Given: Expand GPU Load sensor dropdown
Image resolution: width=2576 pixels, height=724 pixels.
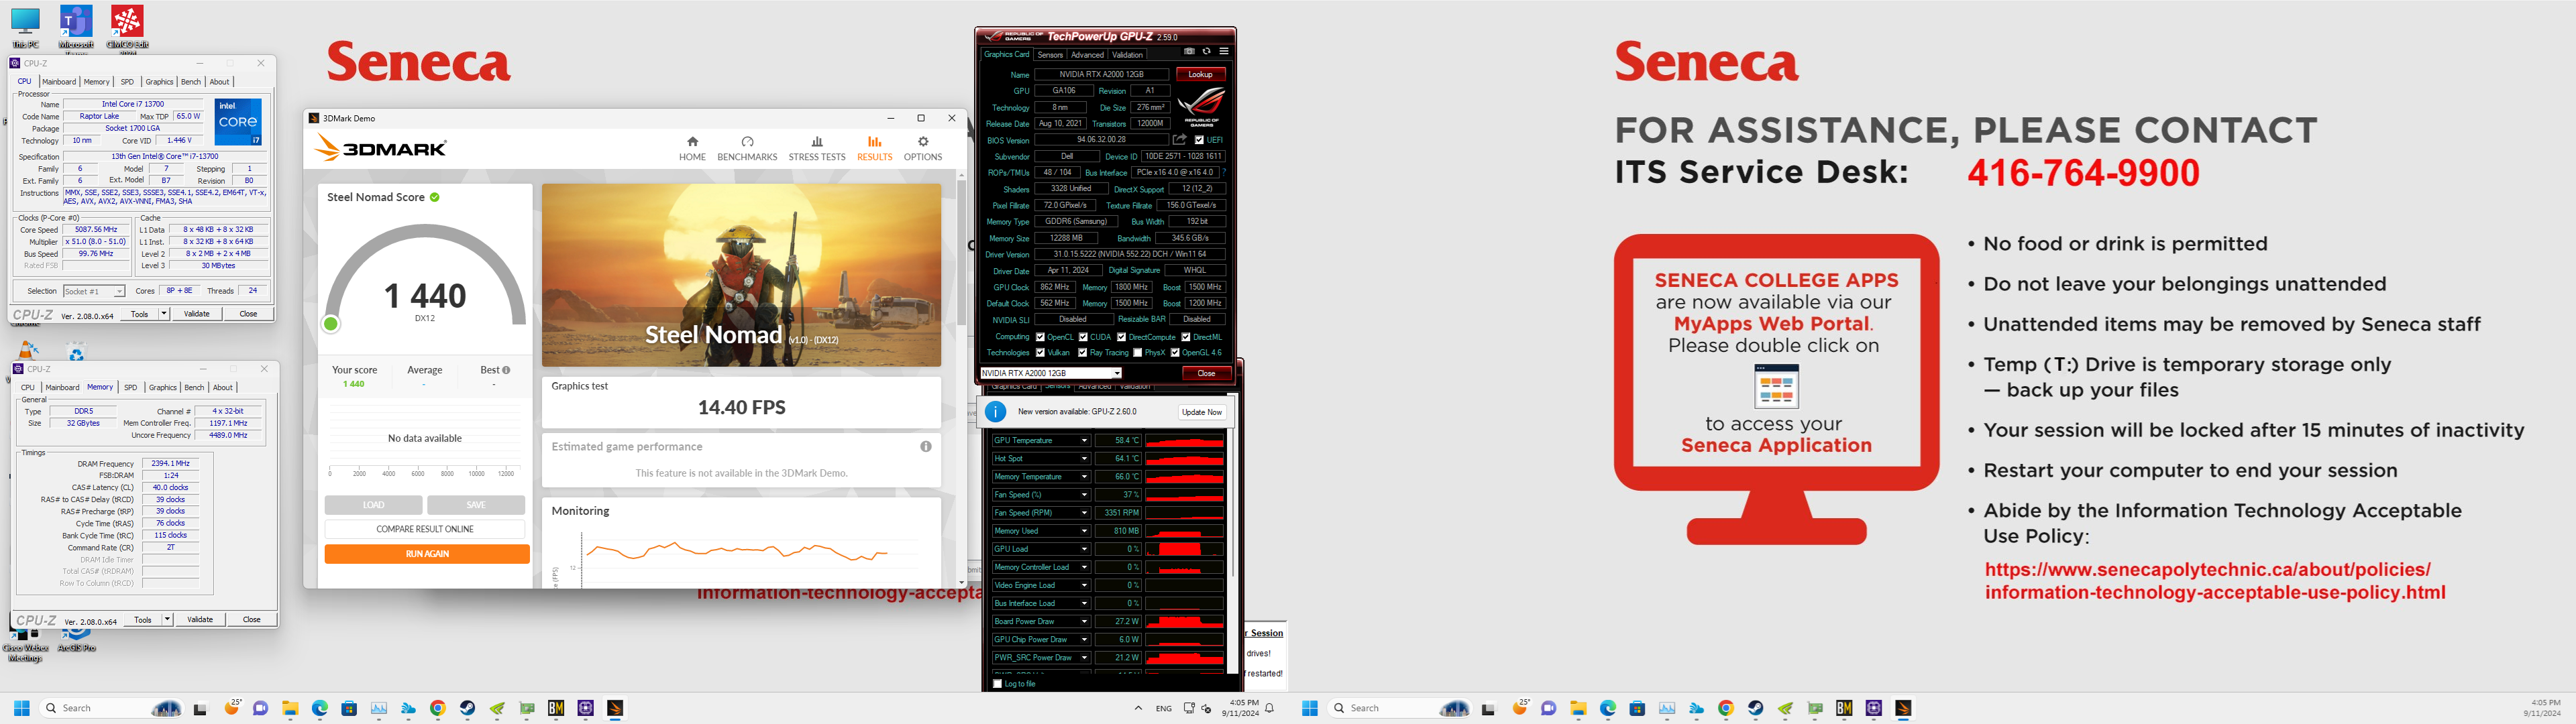Looking at the screenshot, I should click(1084, 549).
